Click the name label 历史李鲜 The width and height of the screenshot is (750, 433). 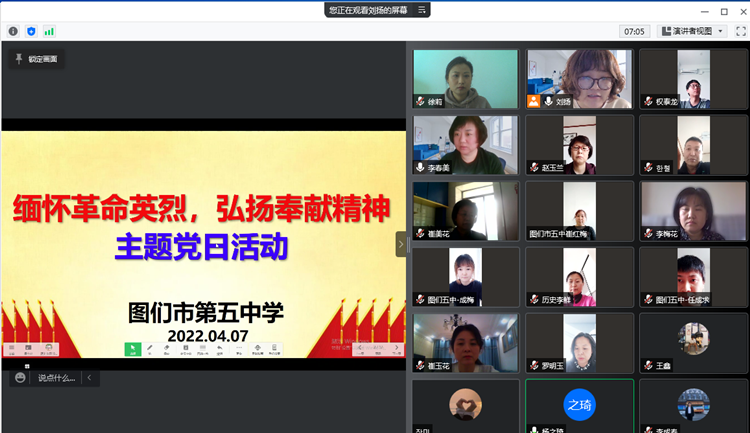(x=556, y=300)
